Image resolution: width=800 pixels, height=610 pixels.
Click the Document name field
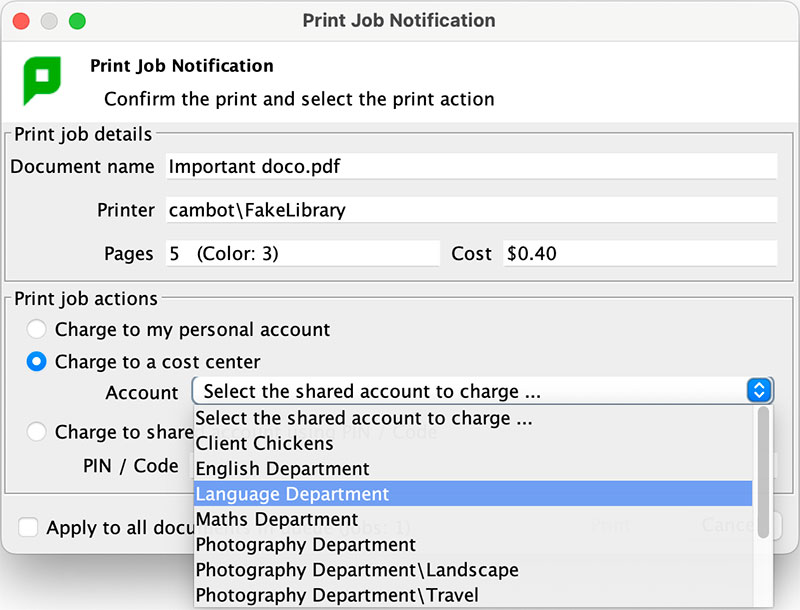coord(470,166)
